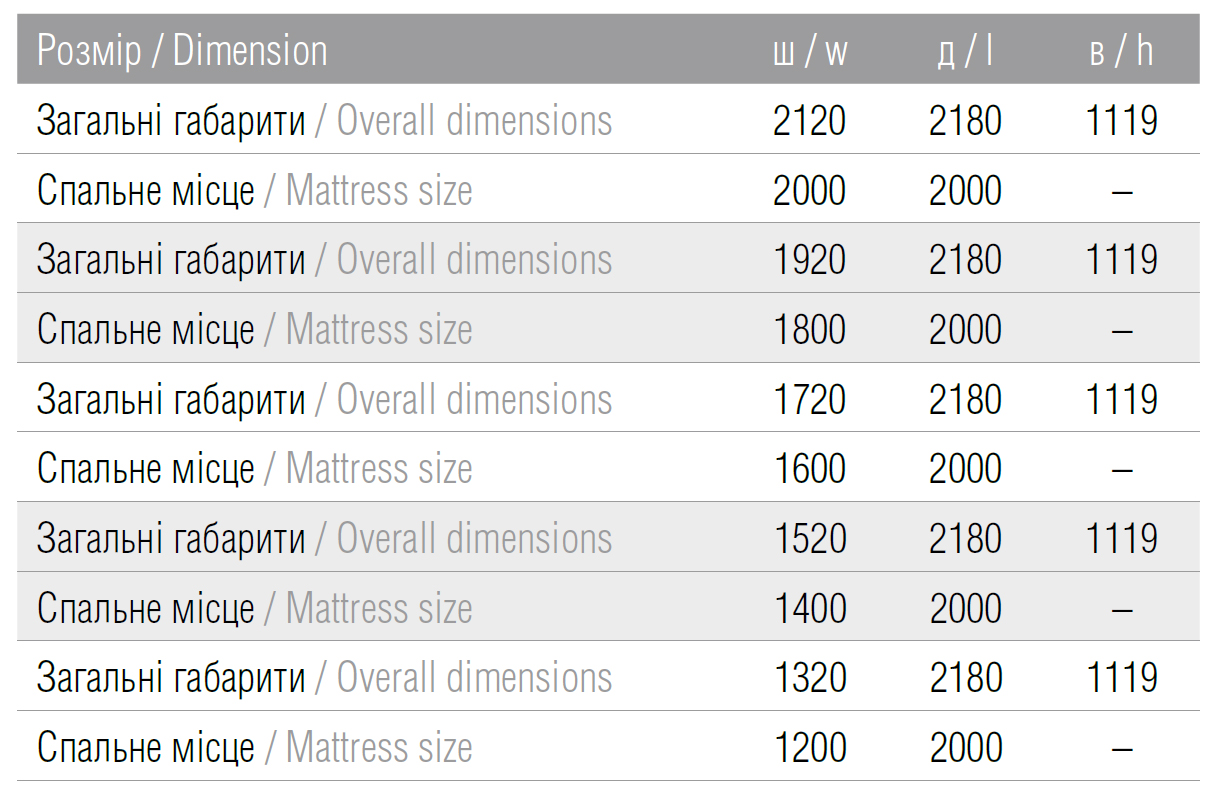The height and width of the screenshot is (799, 1222).
Task: Select length 2180 in the 1320-width row
Action: 965,678
